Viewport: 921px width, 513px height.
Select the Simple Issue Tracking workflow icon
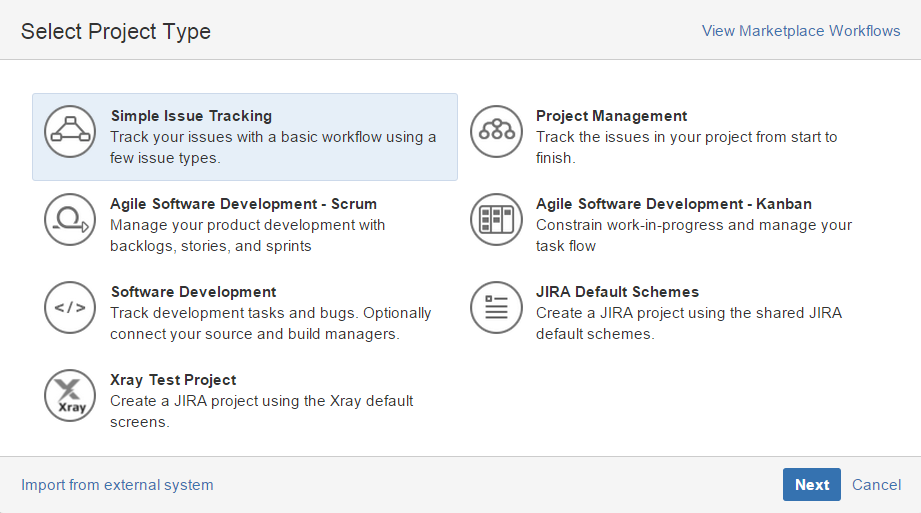[x=70, y=131]
